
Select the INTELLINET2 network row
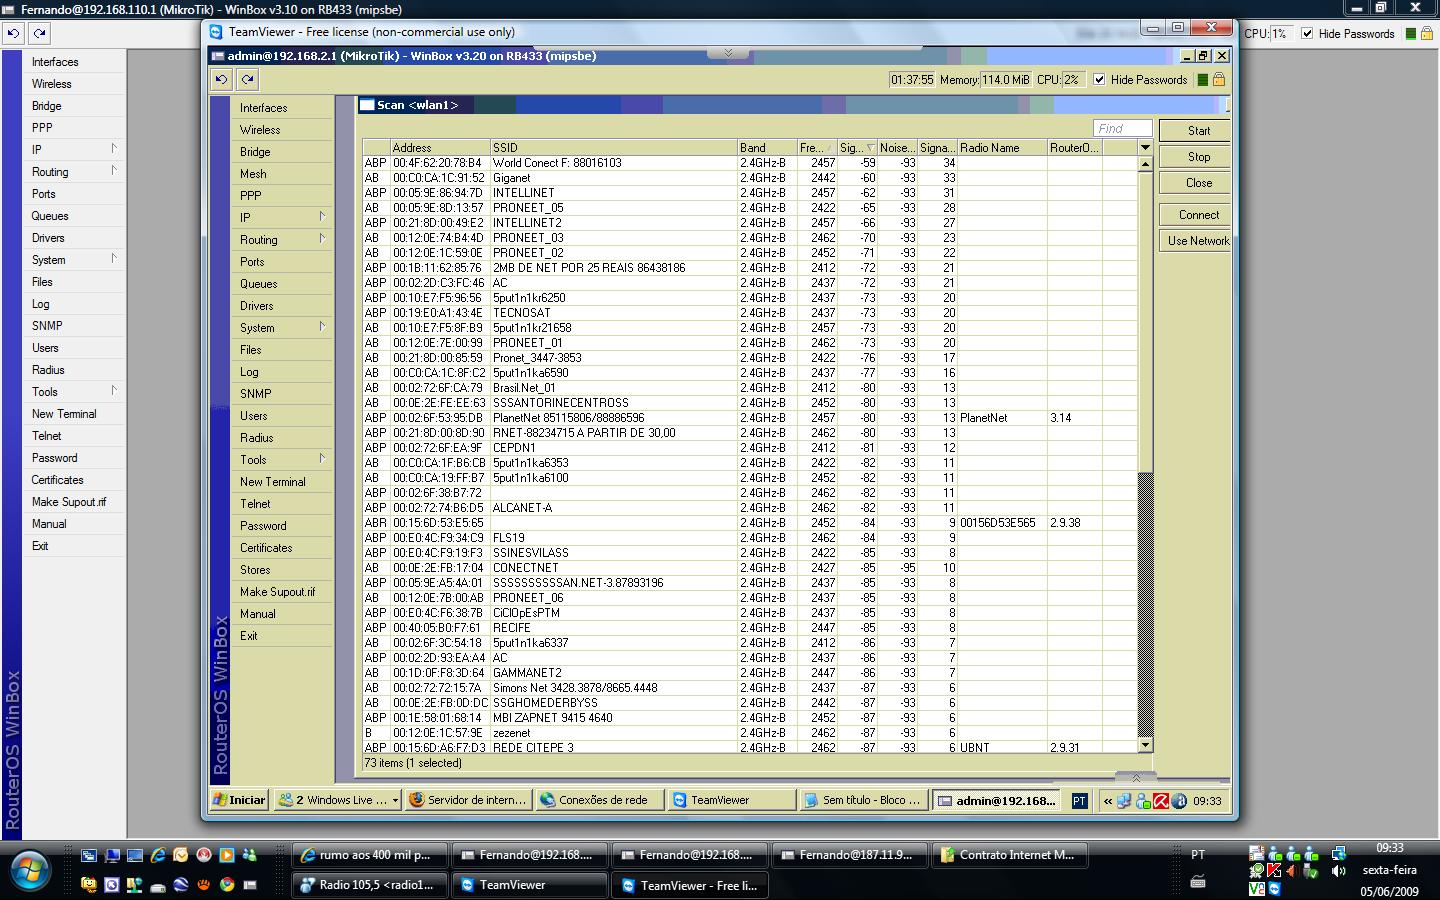(x=750, y=223)
